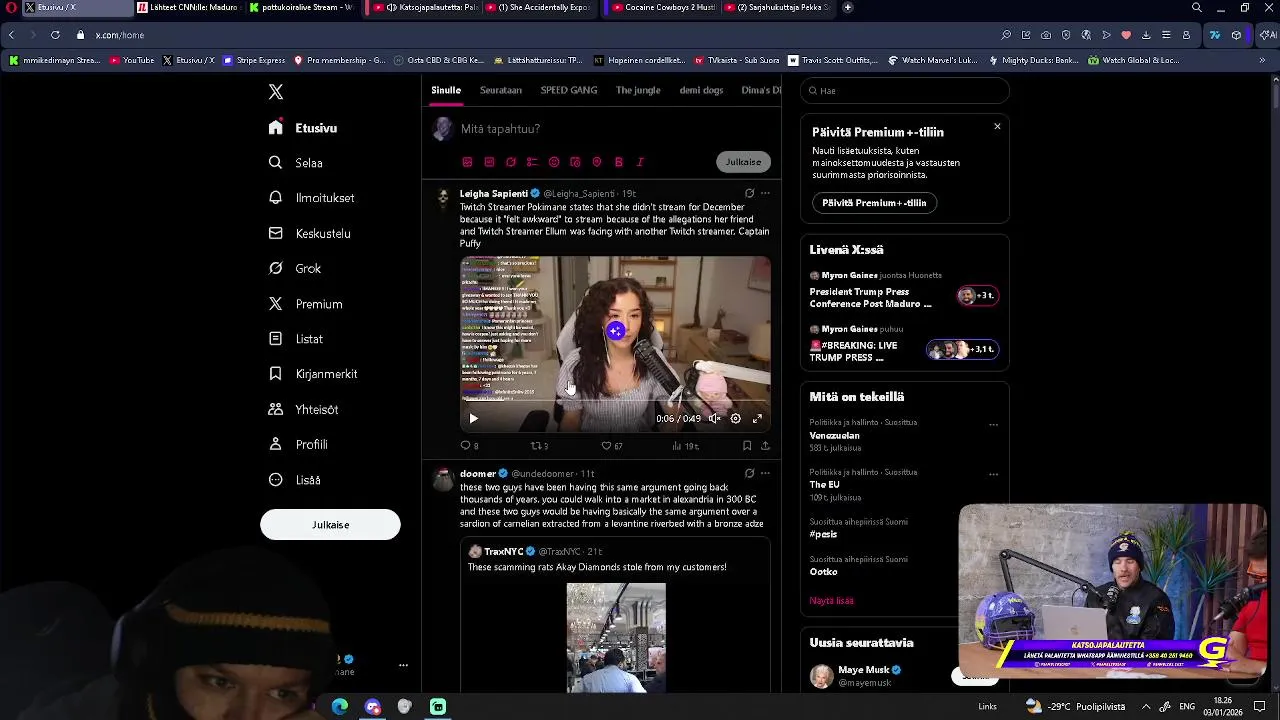The width and height of the screenshot is (1280, 720).
Task: Open Kirjanmerkit bookmarks
Action: pos(313,374)
